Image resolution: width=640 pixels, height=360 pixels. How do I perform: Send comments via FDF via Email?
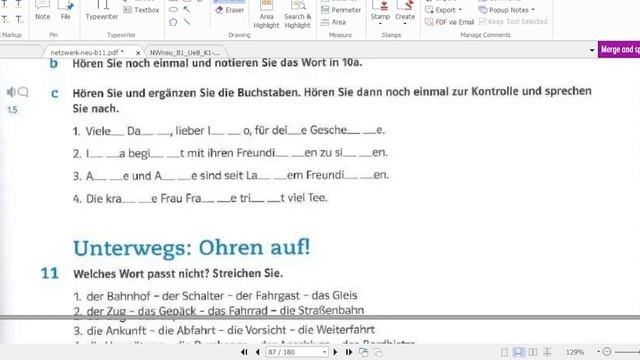pos(449,22)
